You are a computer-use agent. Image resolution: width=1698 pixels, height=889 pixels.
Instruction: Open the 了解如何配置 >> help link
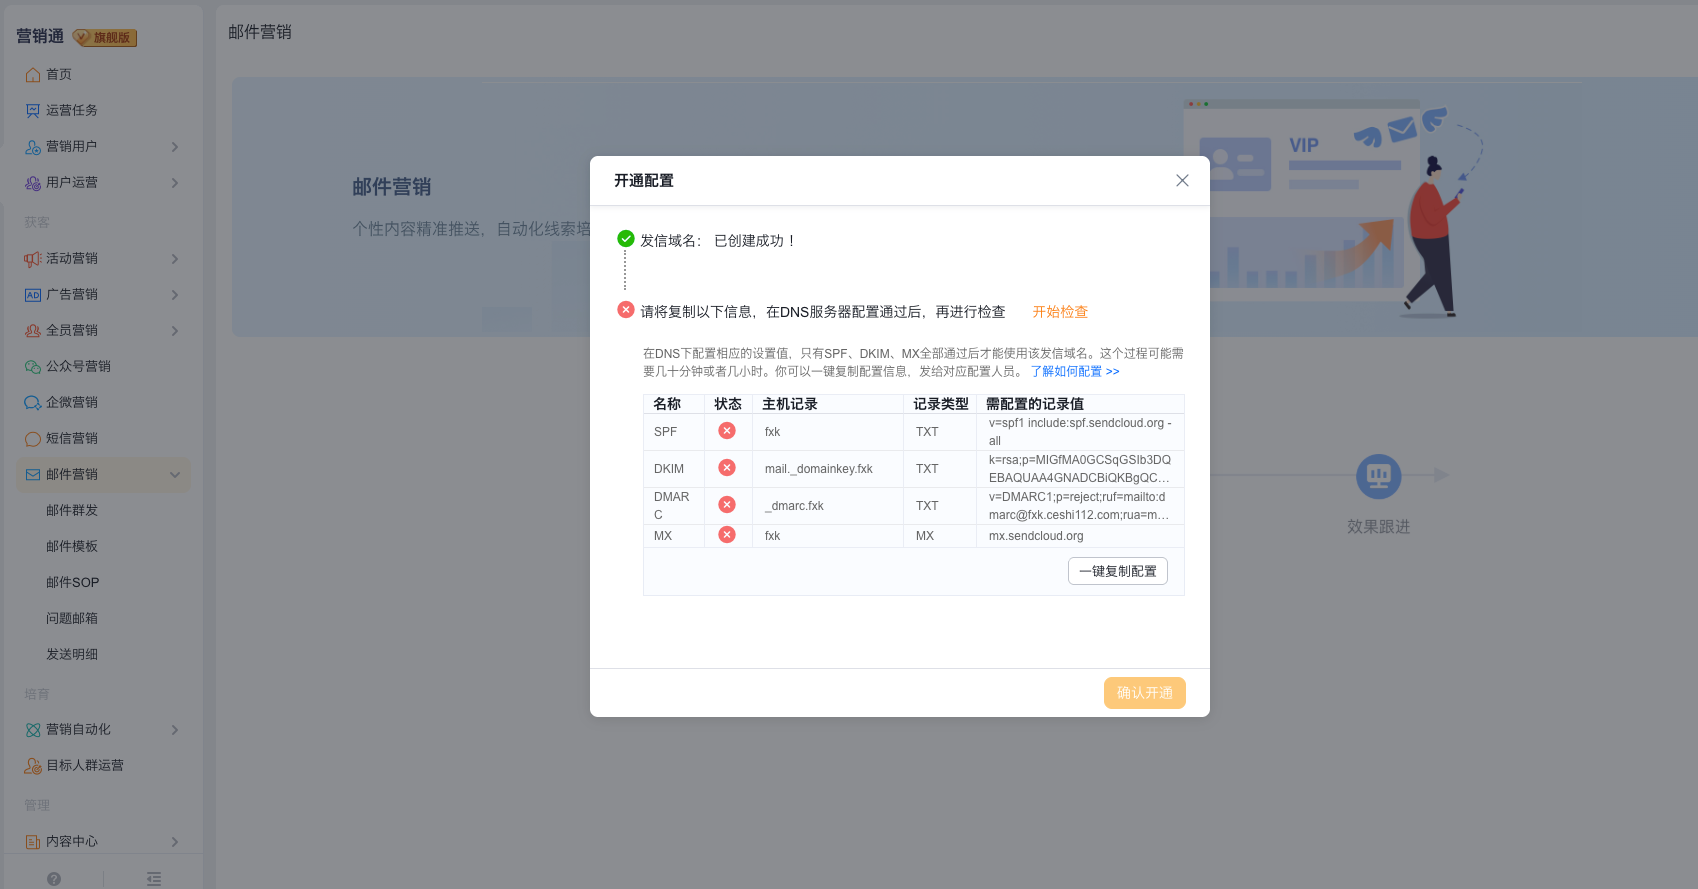[1075, 371]
